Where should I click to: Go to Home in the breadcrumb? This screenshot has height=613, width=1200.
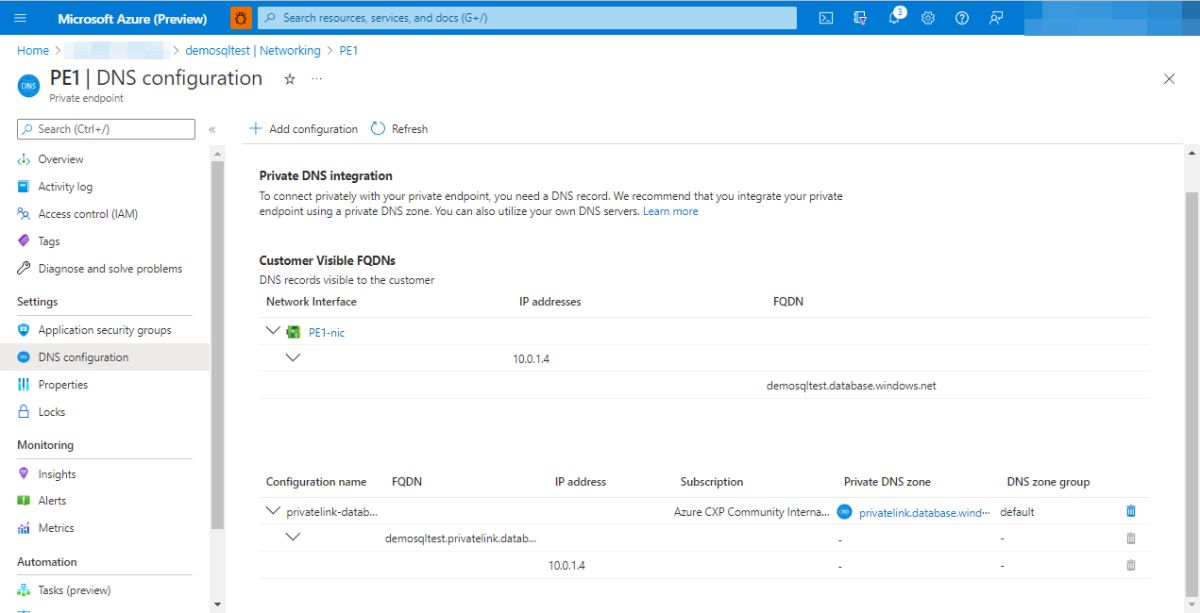coord(33,50)
